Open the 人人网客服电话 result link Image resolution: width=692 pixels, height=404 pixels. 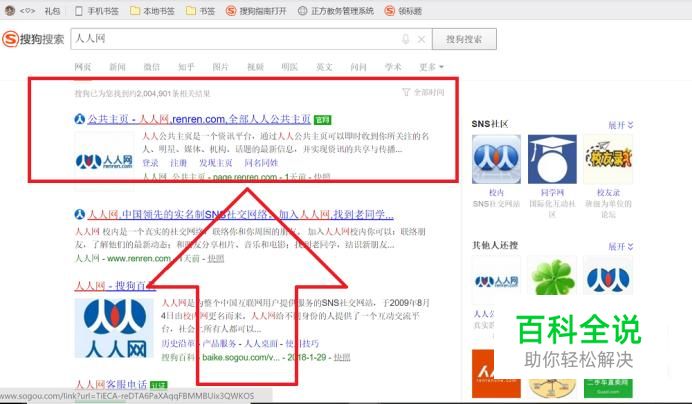[x=111, y=385]
